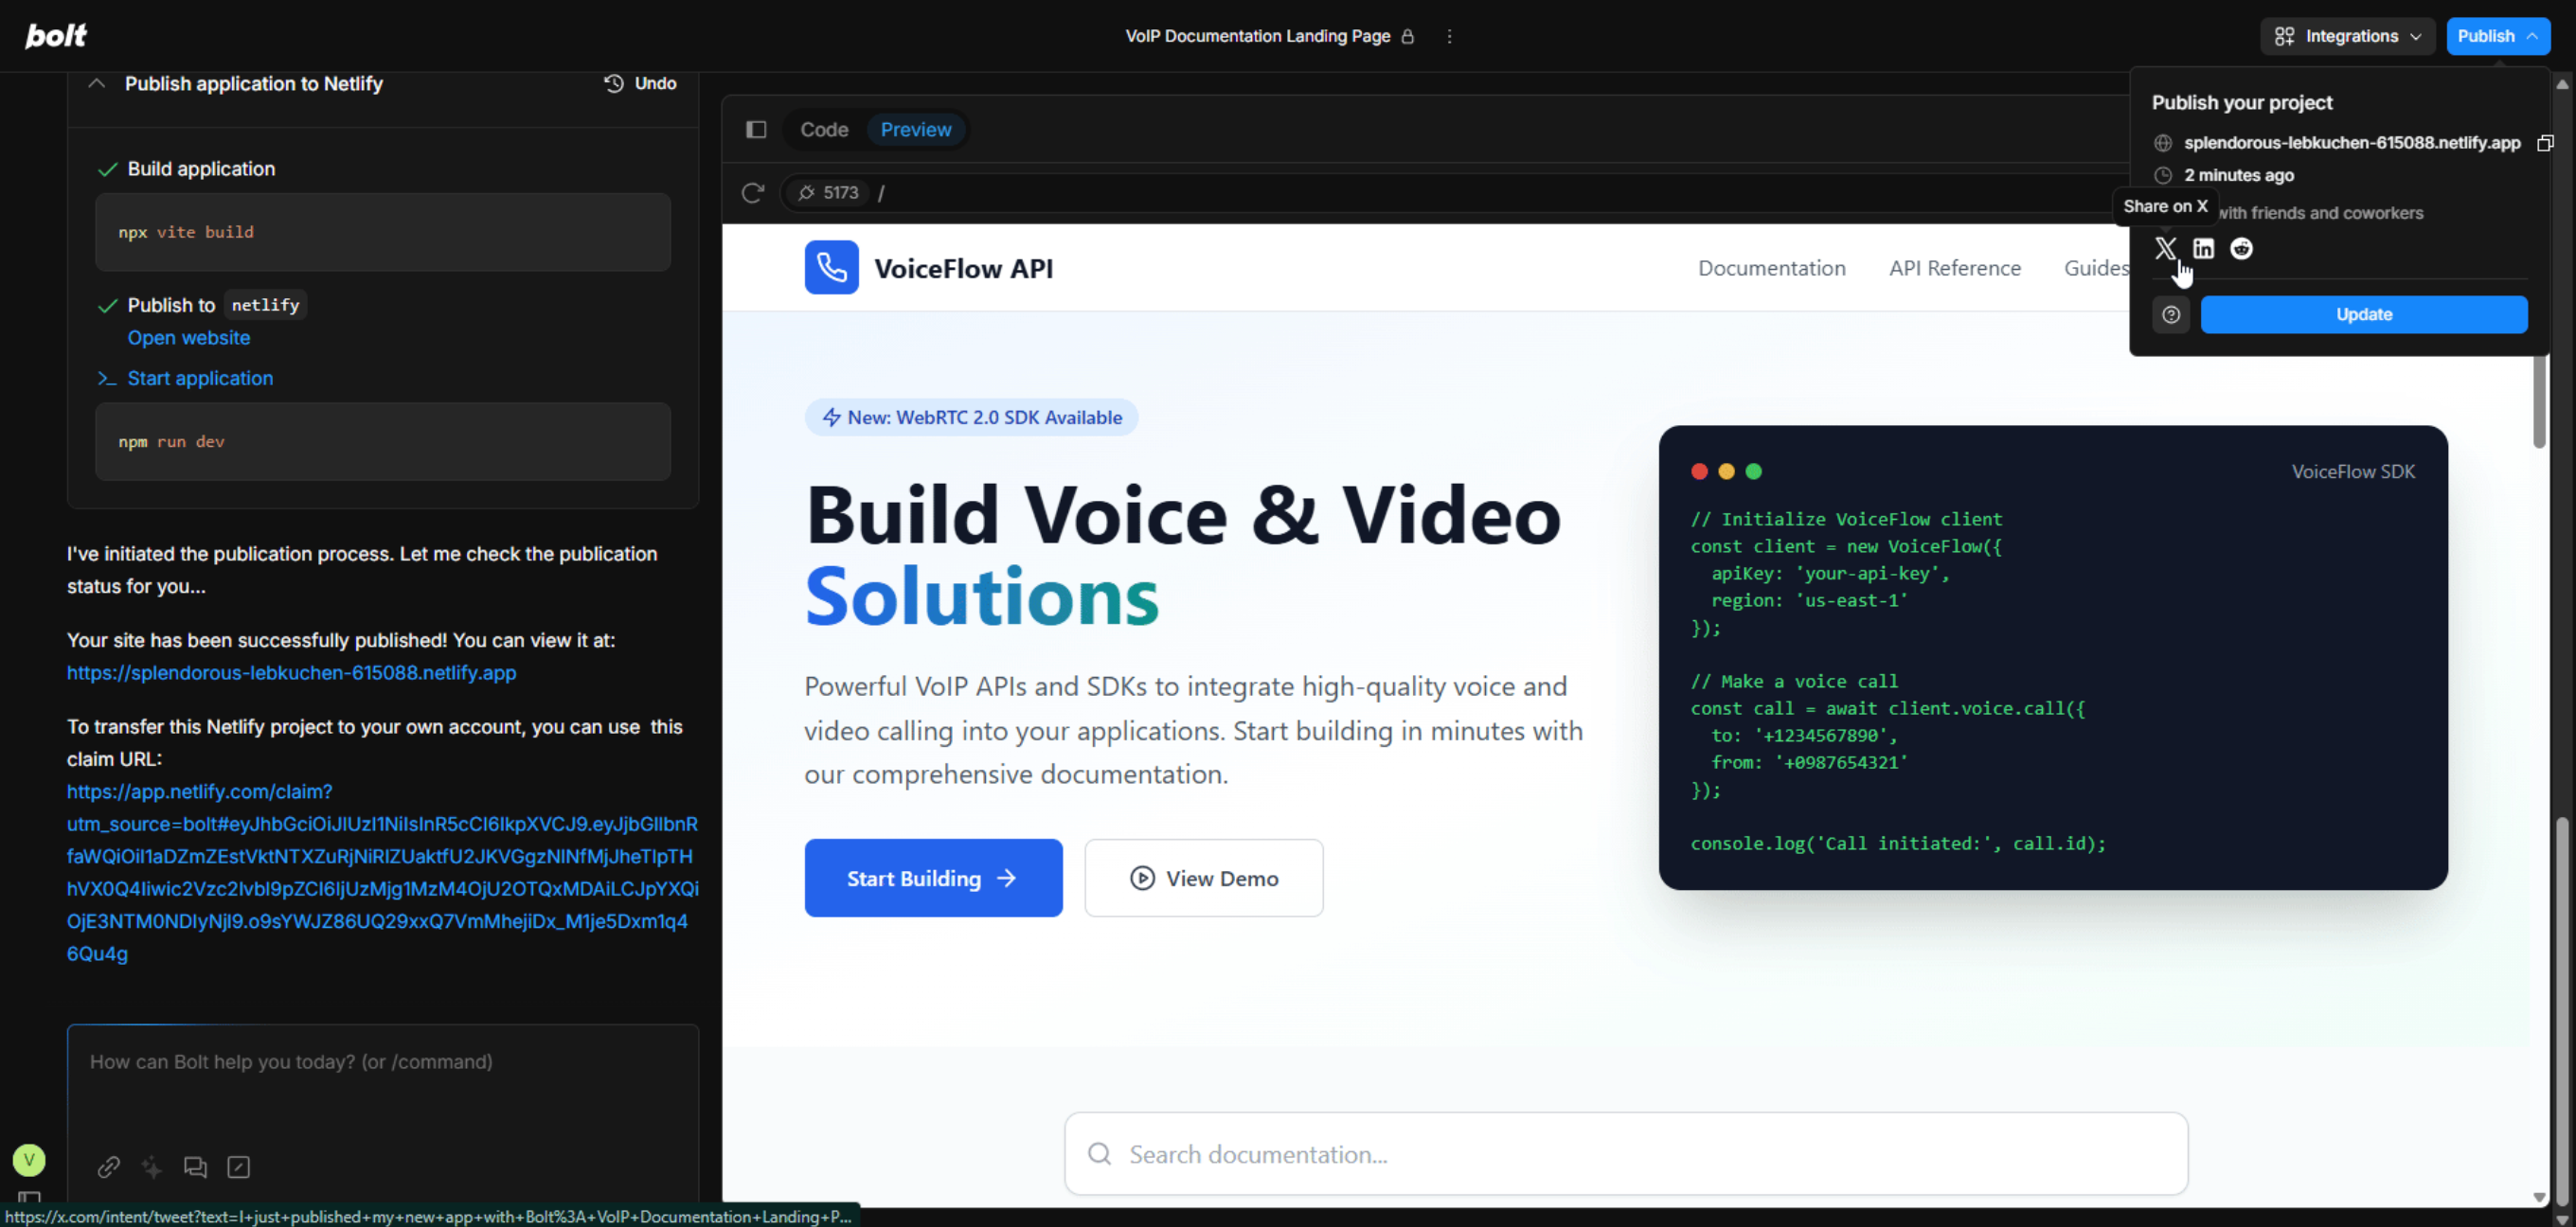2576x1227 pixels.
Task: Click the npx vite build command block
Action: (383, 232)
